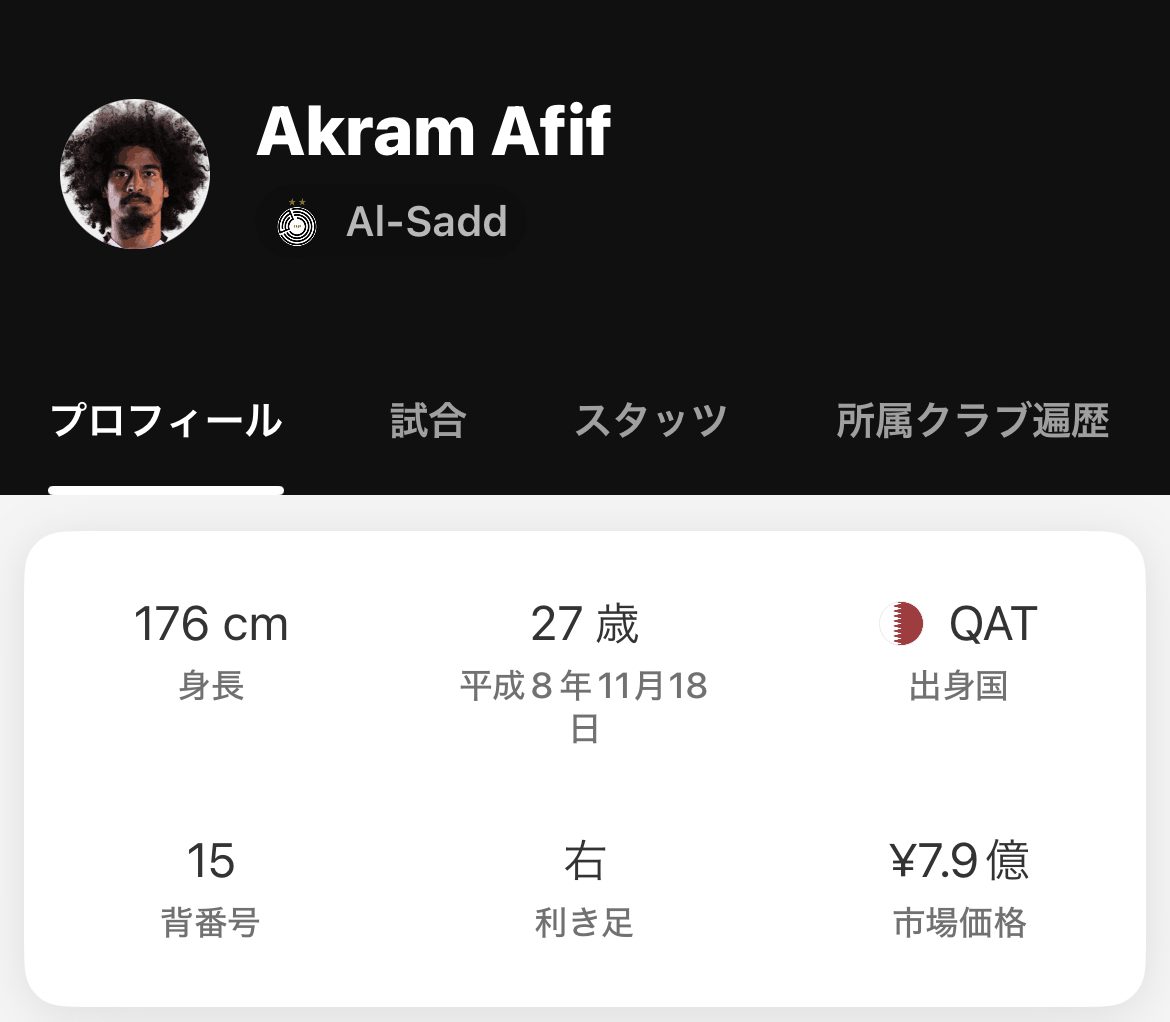Tap the preferred foot 右 value
This screenshot has height=1022, width=1170.
click(584, 860)
